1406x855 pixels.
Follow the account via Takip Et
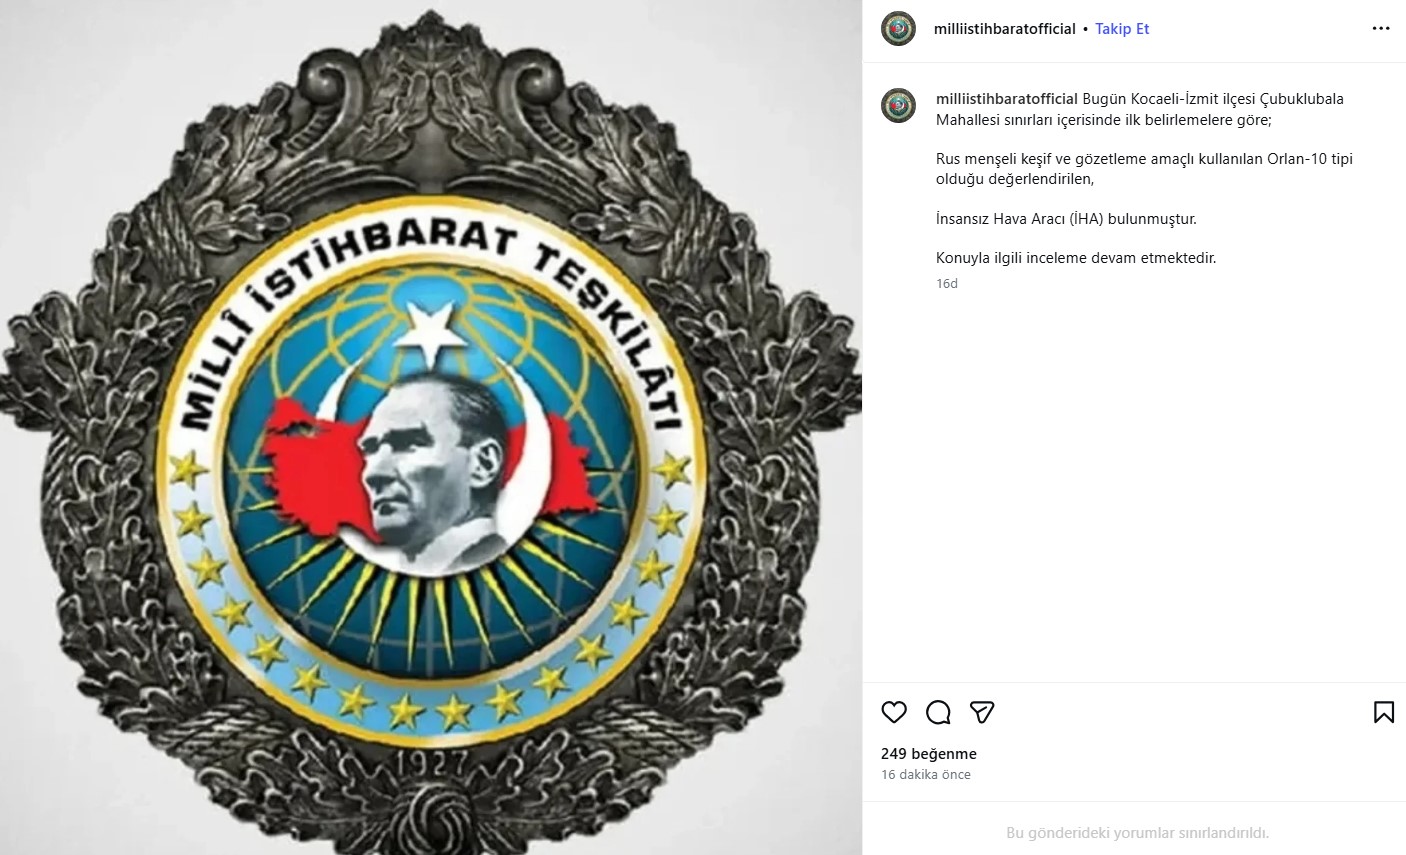point(1122,29)
